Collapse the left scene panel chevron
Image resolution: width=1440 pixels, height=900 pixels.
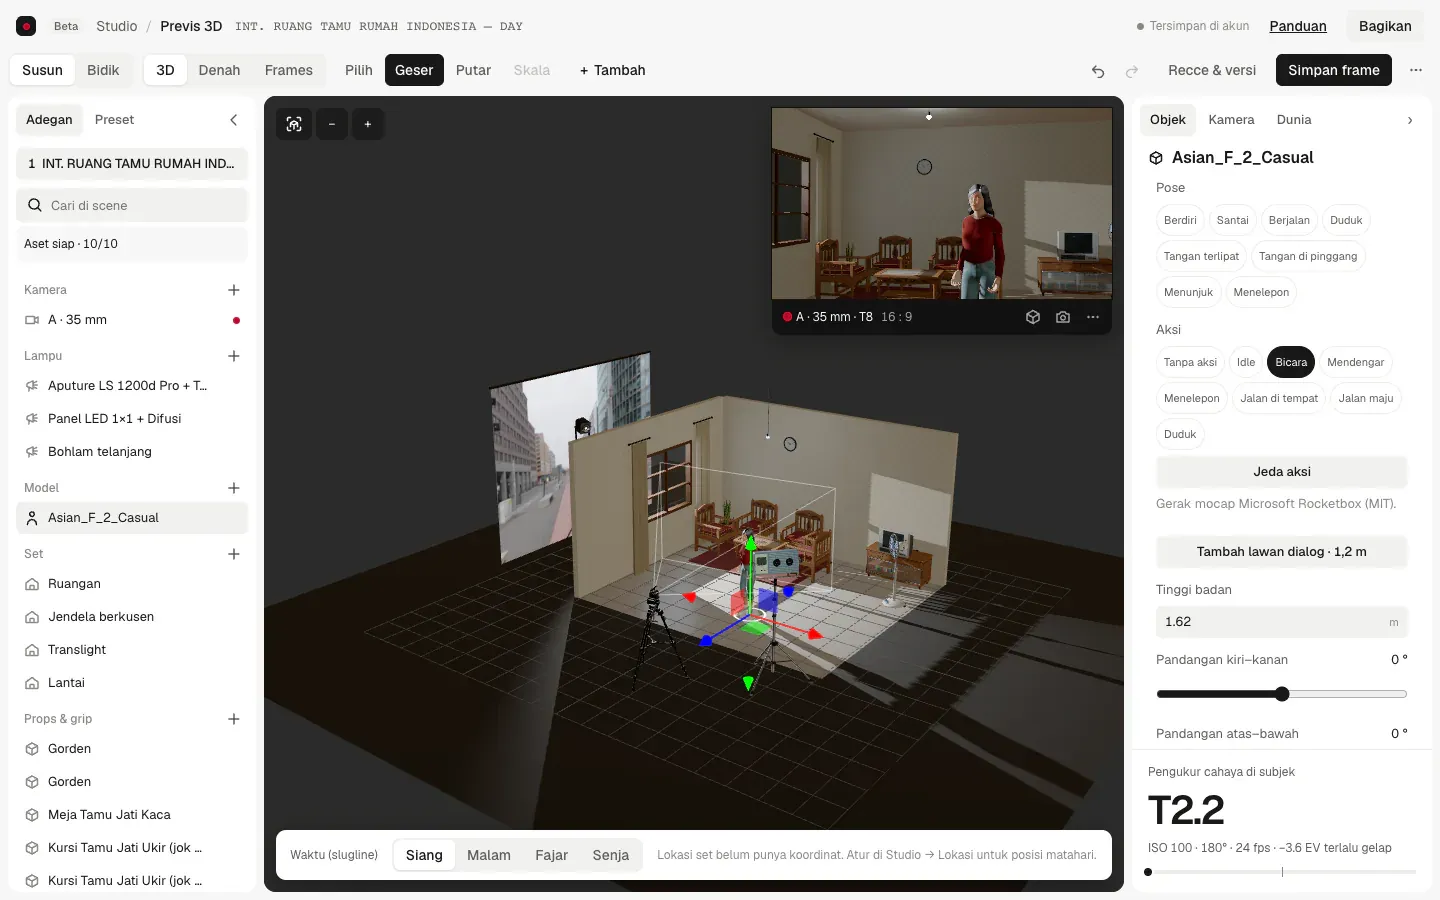click(234, 120)
